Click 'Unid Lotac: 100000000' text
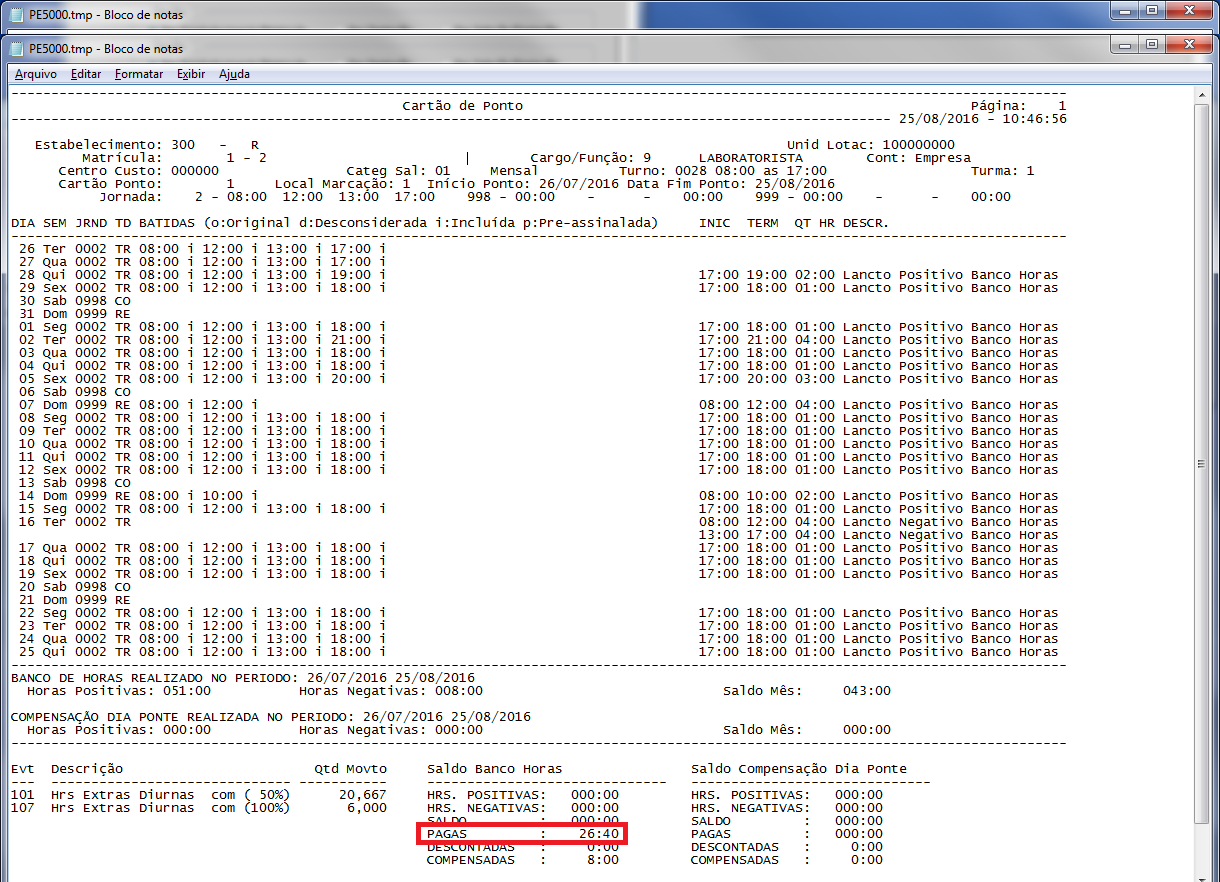This screenshot has height=882, width=1220. click(x=871, y=145)
